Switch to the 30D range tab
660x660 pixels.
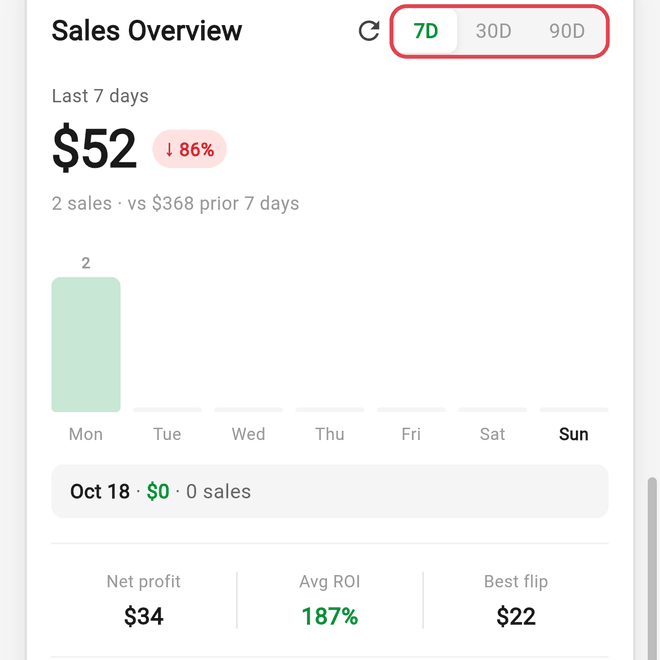(493, 31)
